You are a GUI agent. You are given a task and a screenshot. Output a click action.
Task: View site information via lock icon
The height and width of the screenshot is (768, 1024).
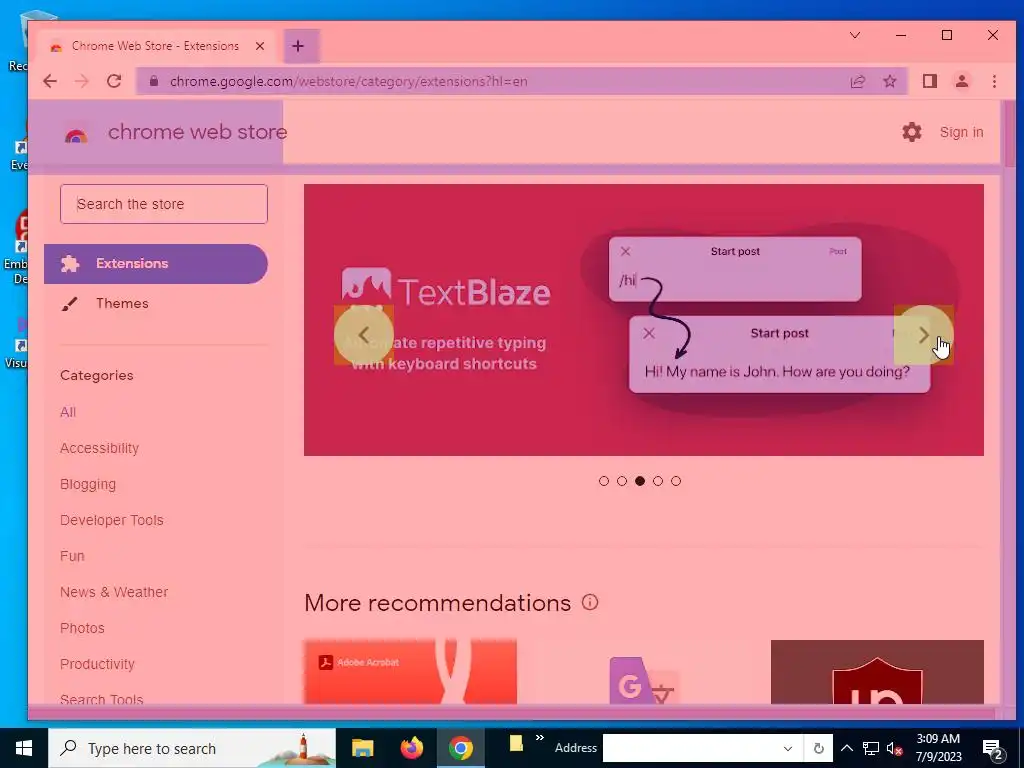click(x=154, y=81)
